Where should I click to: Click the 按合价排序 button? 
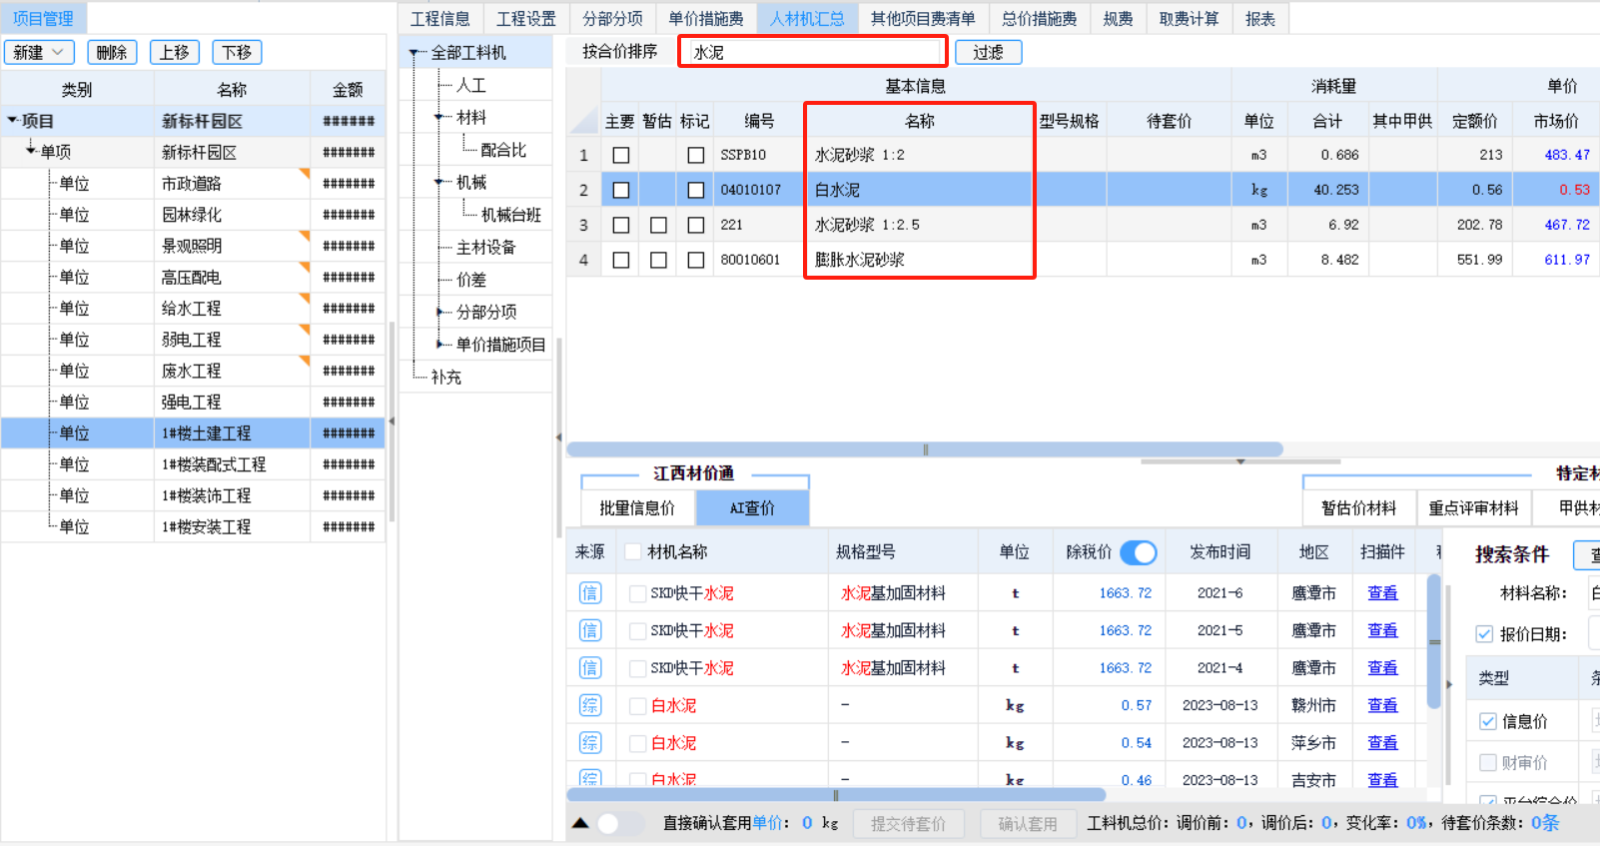(x=620, y=51)
